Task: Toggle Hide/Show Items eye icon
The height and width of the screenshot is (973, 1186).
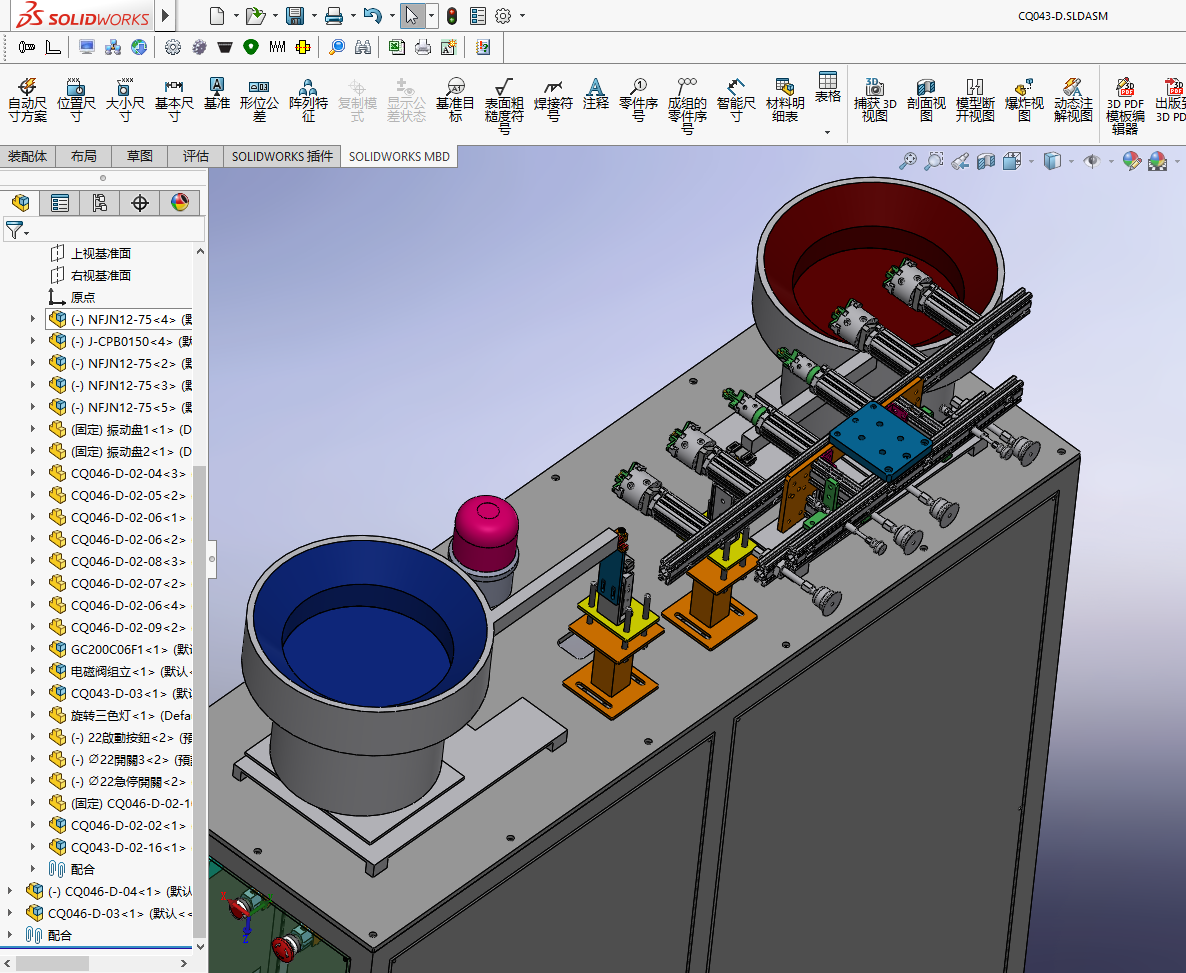Action: click(x=1091, y=160)
